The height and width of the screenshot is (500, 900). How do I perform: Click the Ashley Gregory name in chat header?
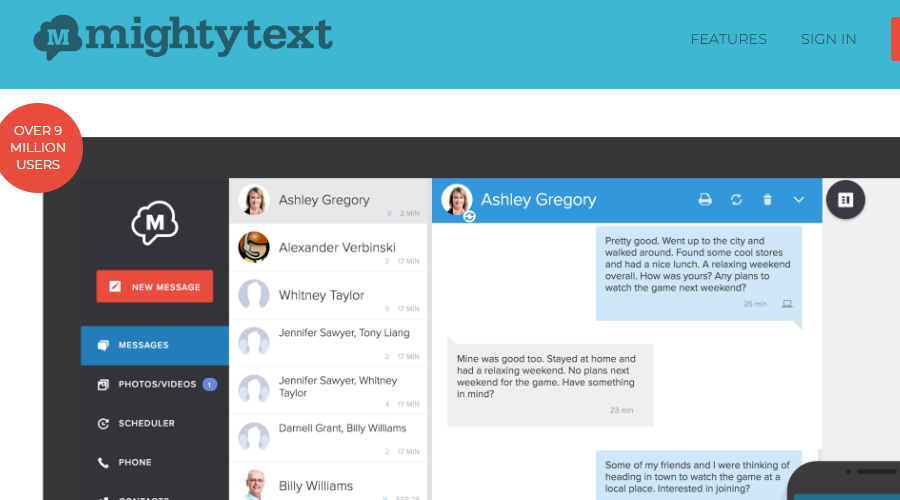(x=538, y=200)
